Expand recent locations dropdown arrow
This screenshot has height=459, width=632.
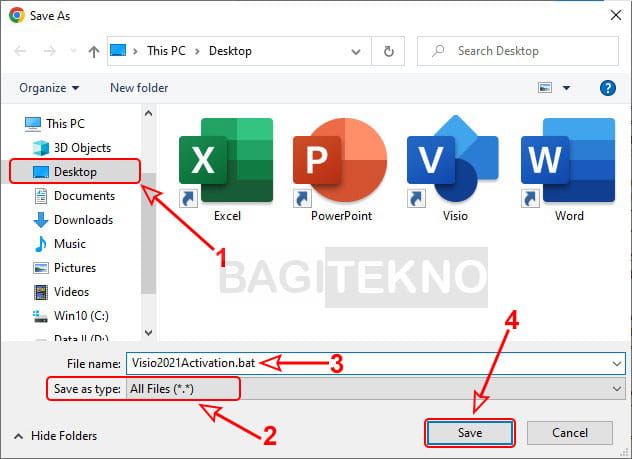(73, 51)
